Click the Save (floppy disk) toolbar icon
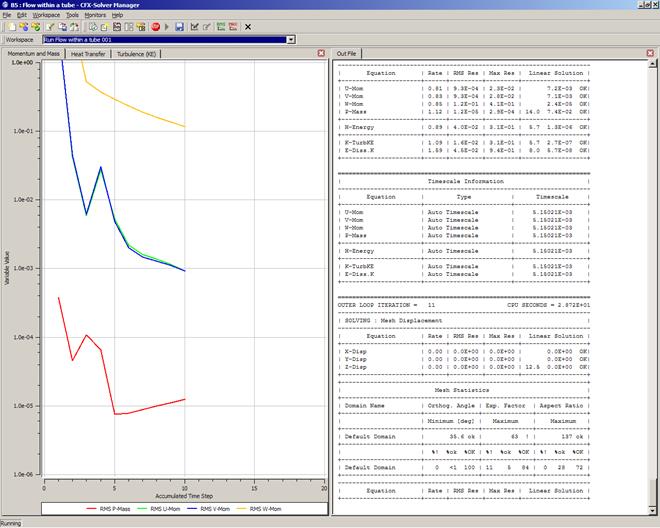This screenshot has width=660, height=528. (179, 27)
